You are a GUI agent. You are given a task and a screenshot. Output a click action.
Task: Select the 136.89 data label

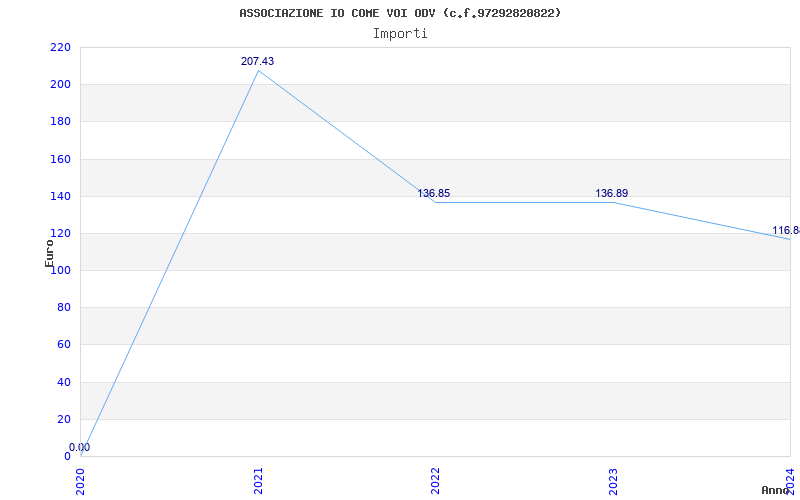tap(611, 193)
